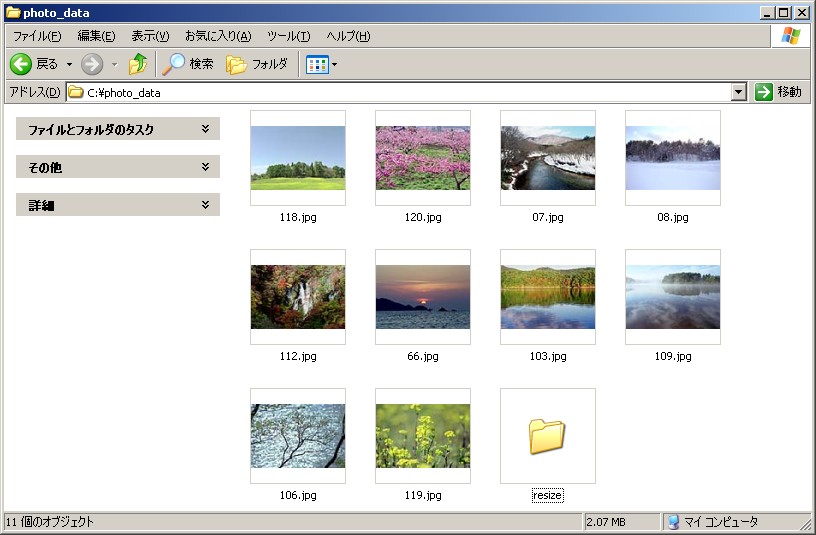Screen dimensions: 816x535
Task: Open the お気に入り(A) menu
Action: click(x=218, y=36)
